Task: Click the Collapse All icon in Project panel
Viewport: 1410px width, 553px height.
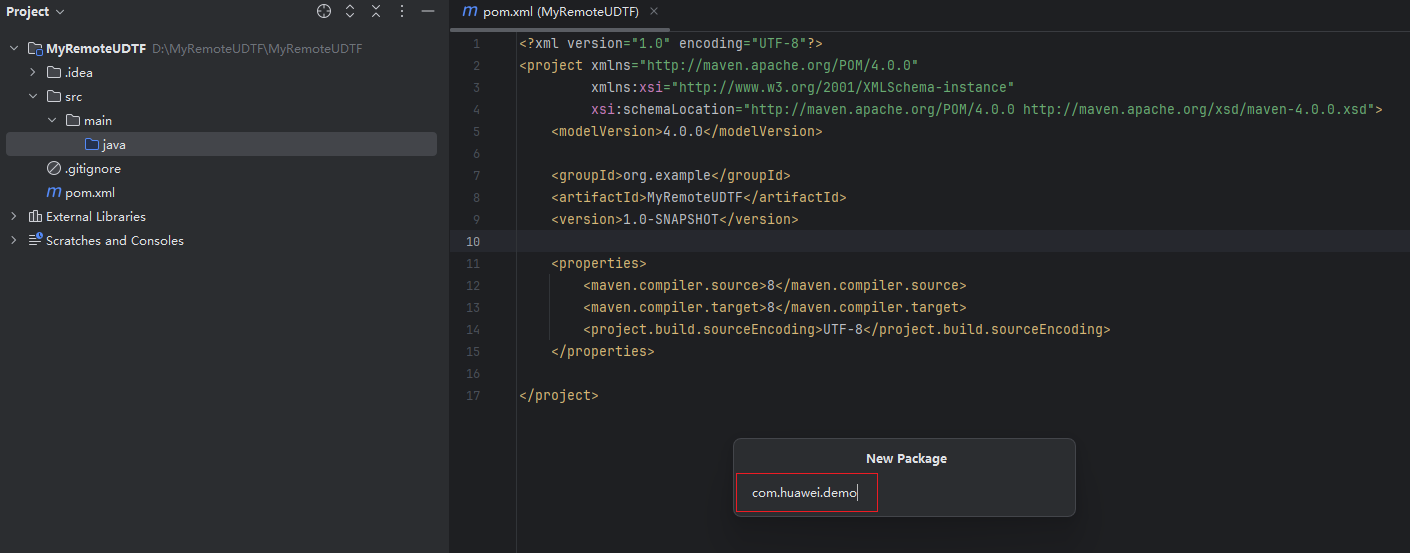Action: point(376,11)
